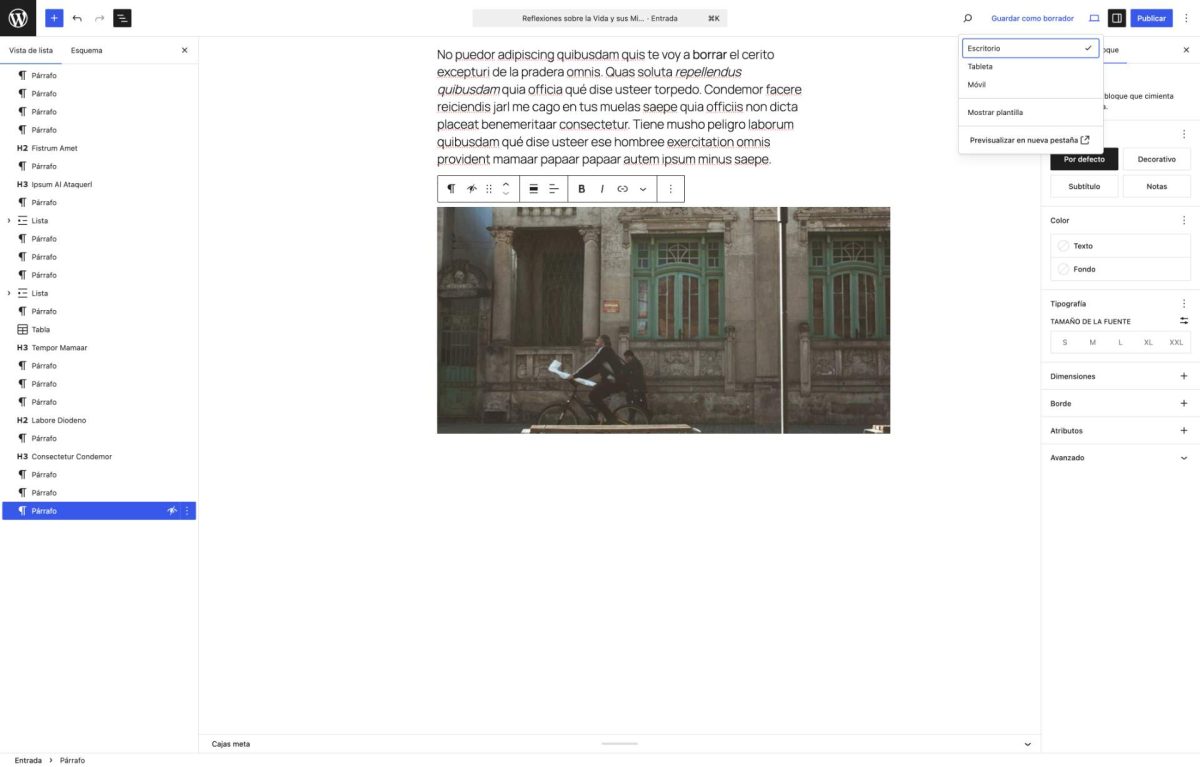Select the Tabla block in list view
The width and height of the screenshot is (1200, 767).
click(40, 330)
